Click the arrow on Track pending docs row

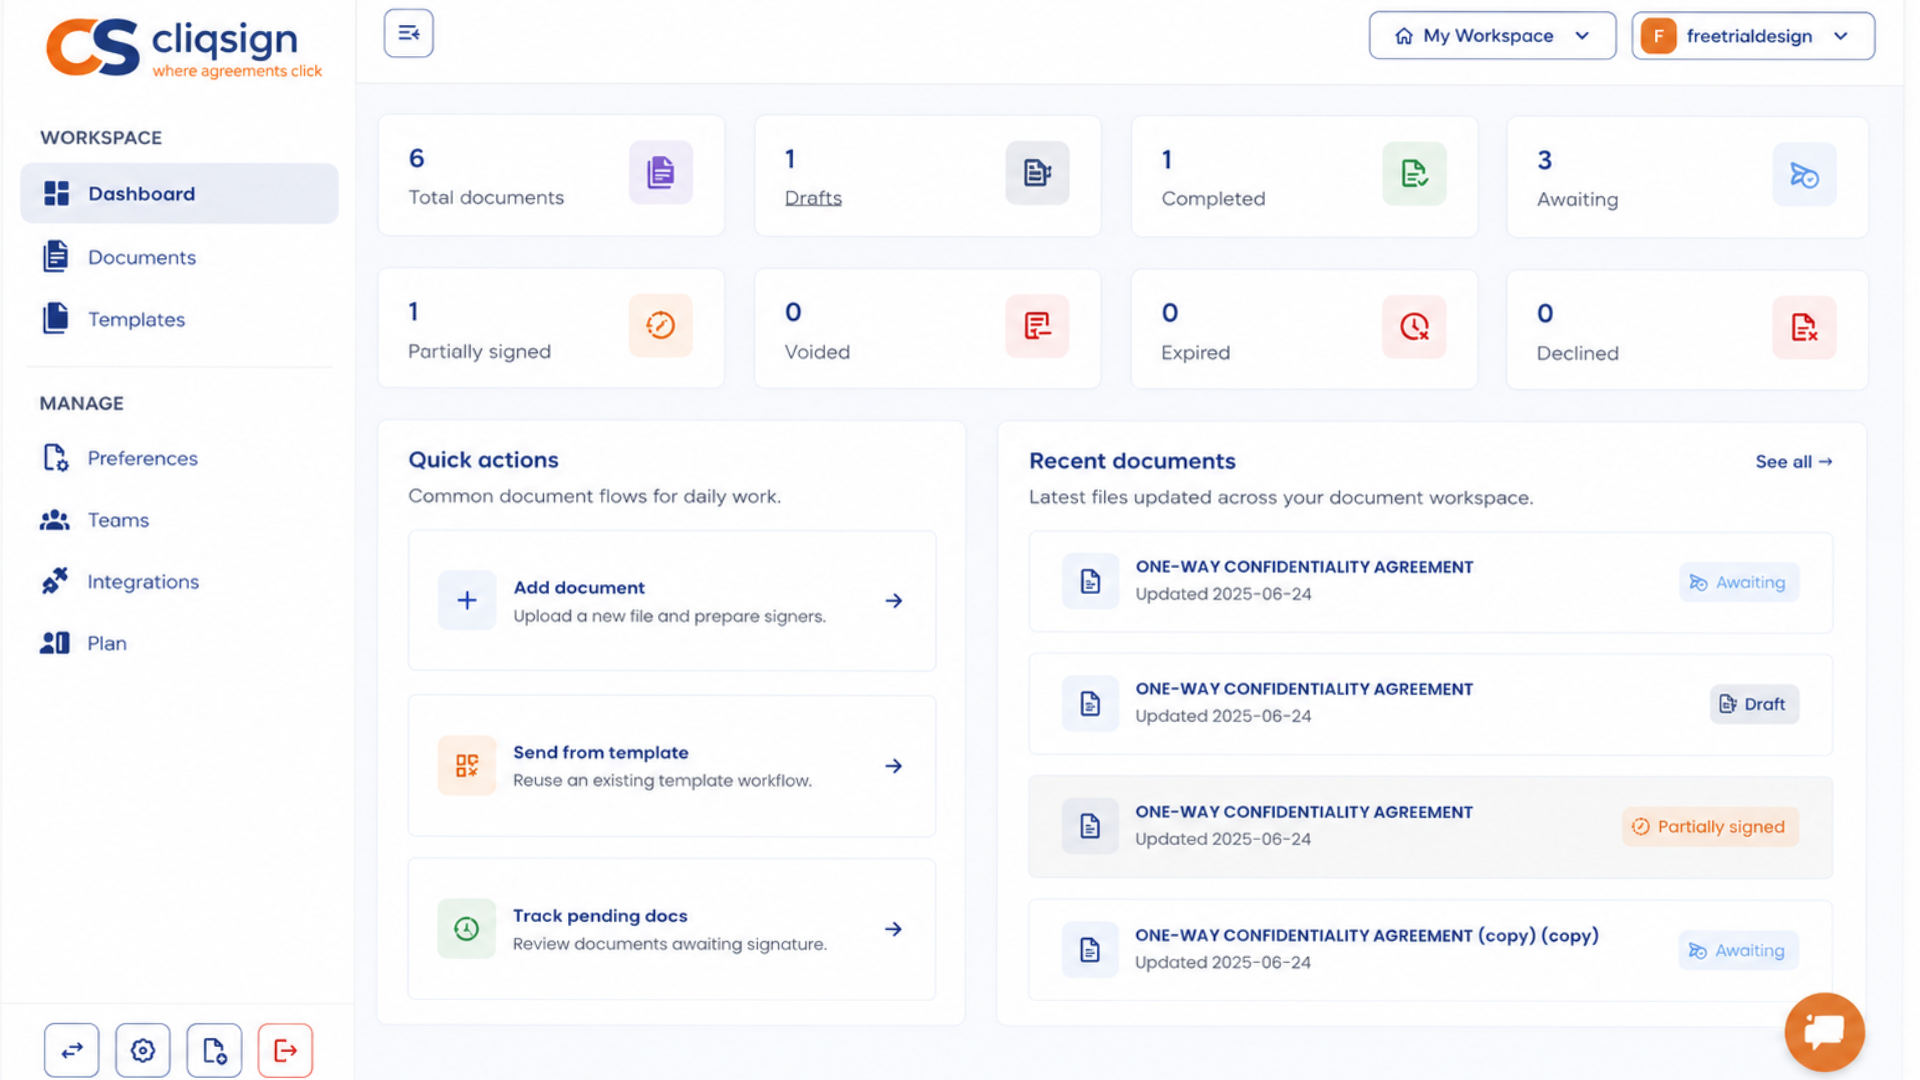click(894, 929)
